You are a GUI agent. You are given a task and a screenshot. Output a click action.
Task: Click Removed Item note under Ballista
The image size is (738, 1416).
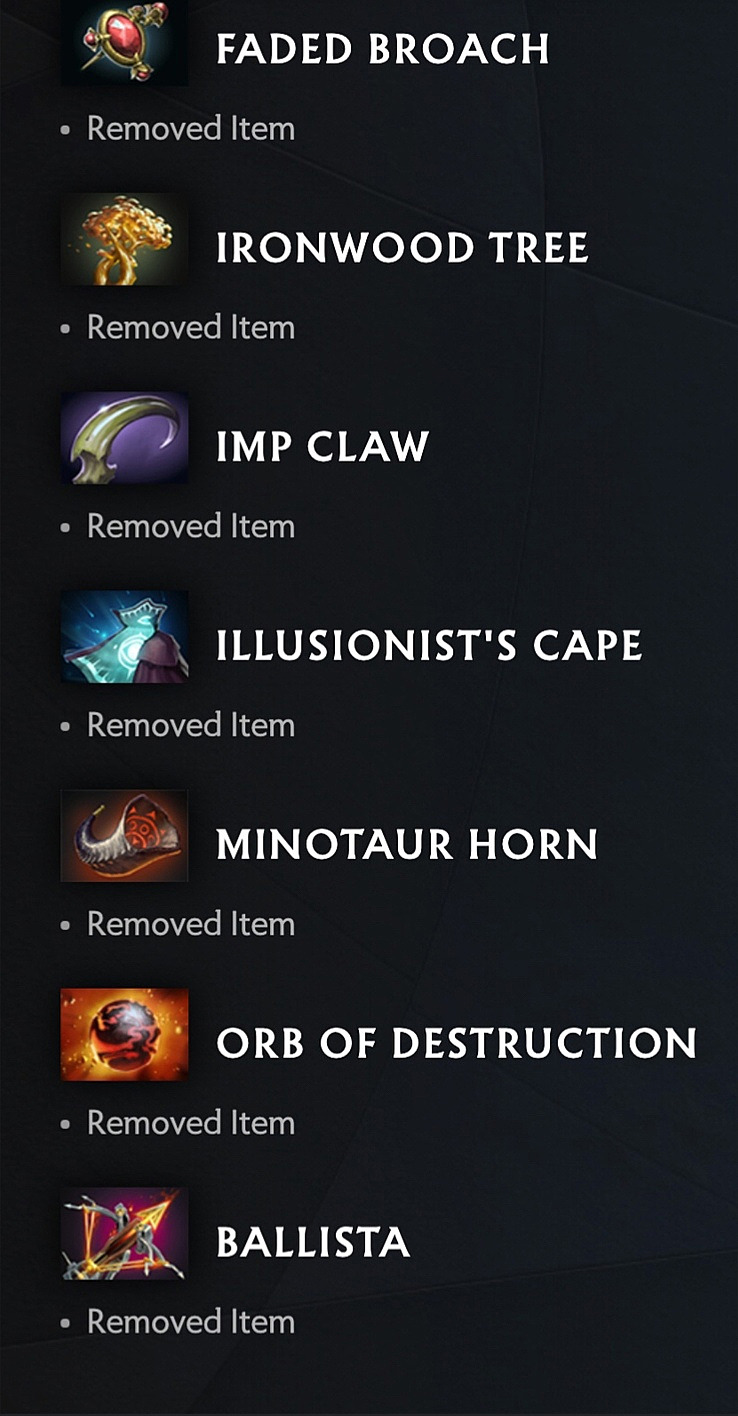[191, 1322]
